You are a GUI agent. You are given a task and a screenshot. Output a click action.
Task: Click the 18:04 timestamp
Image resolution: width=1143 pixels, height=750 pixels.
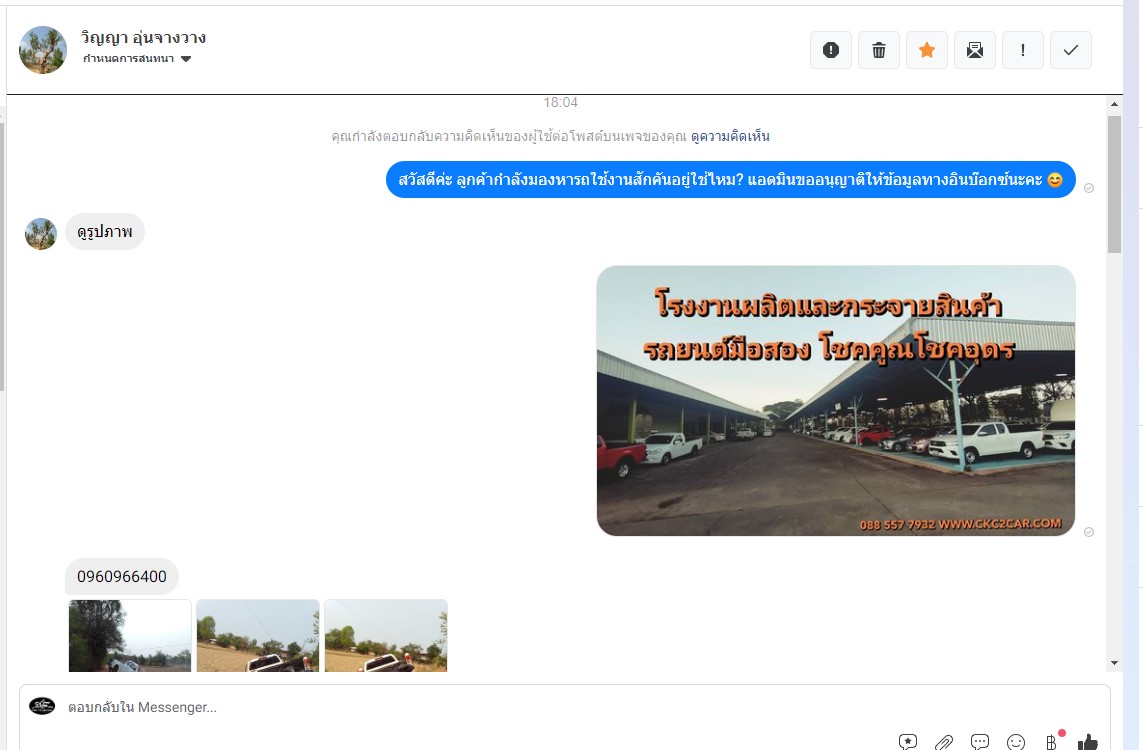coord(561,103)
